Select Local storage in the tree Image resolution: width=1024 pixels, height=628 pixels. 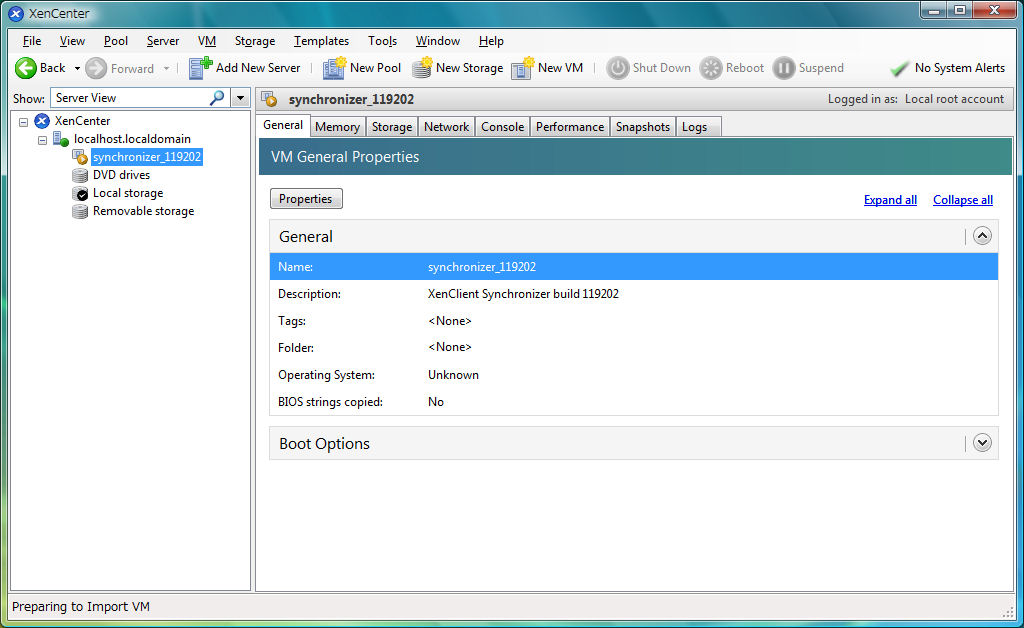(127, 193)
